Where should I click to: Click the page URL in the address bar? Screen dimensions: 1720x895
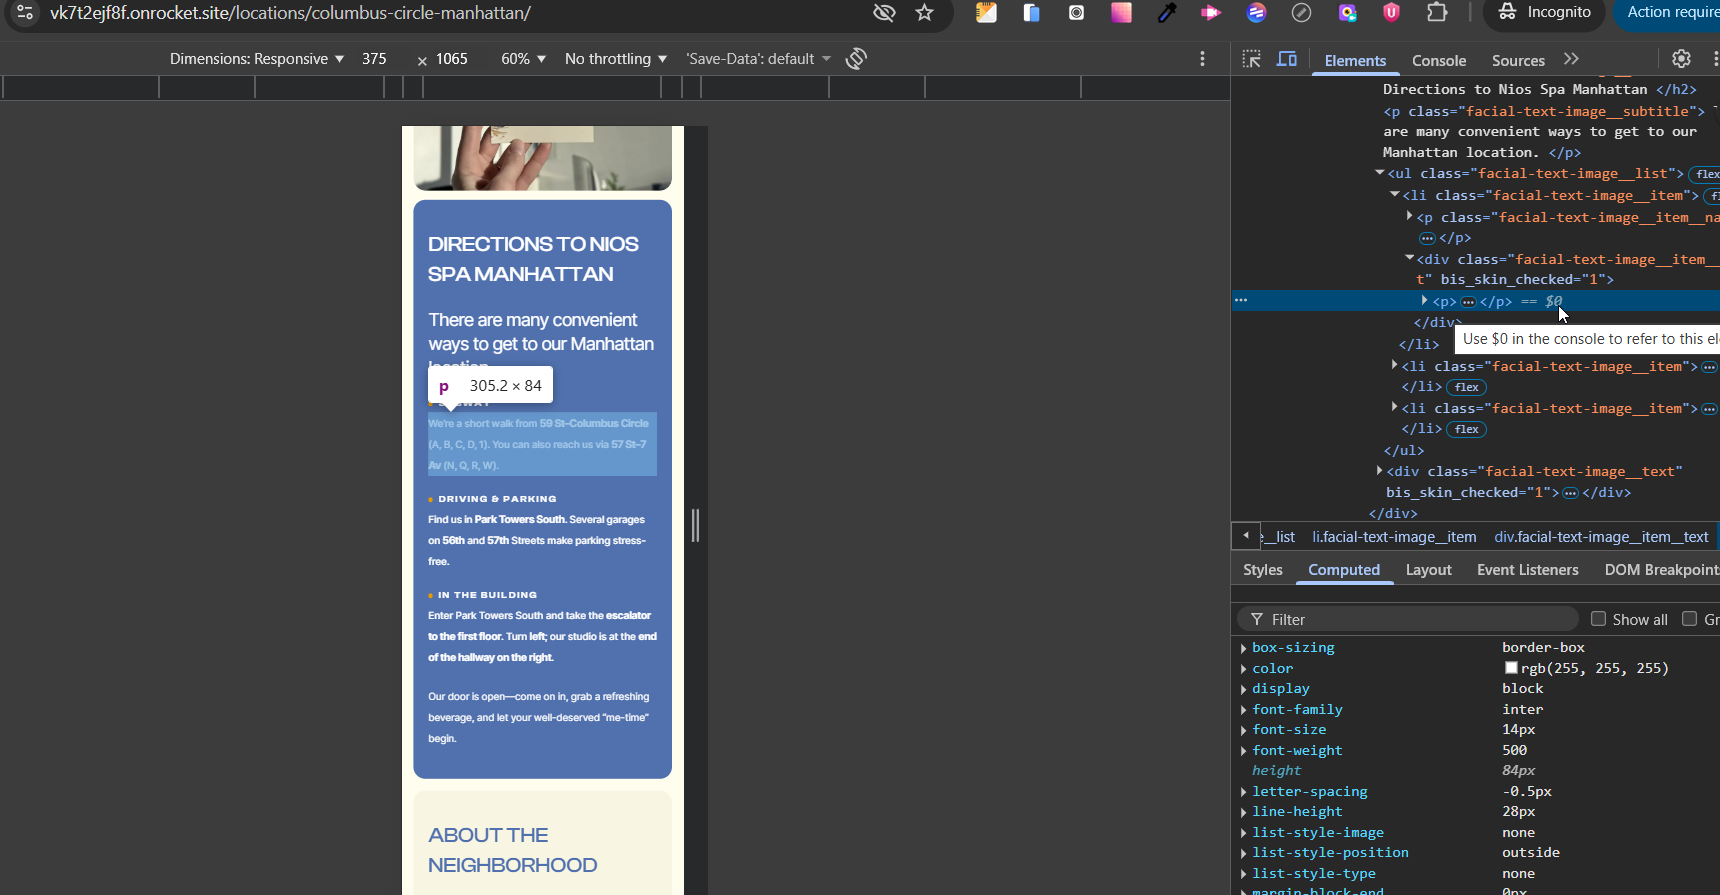[290, 13]
